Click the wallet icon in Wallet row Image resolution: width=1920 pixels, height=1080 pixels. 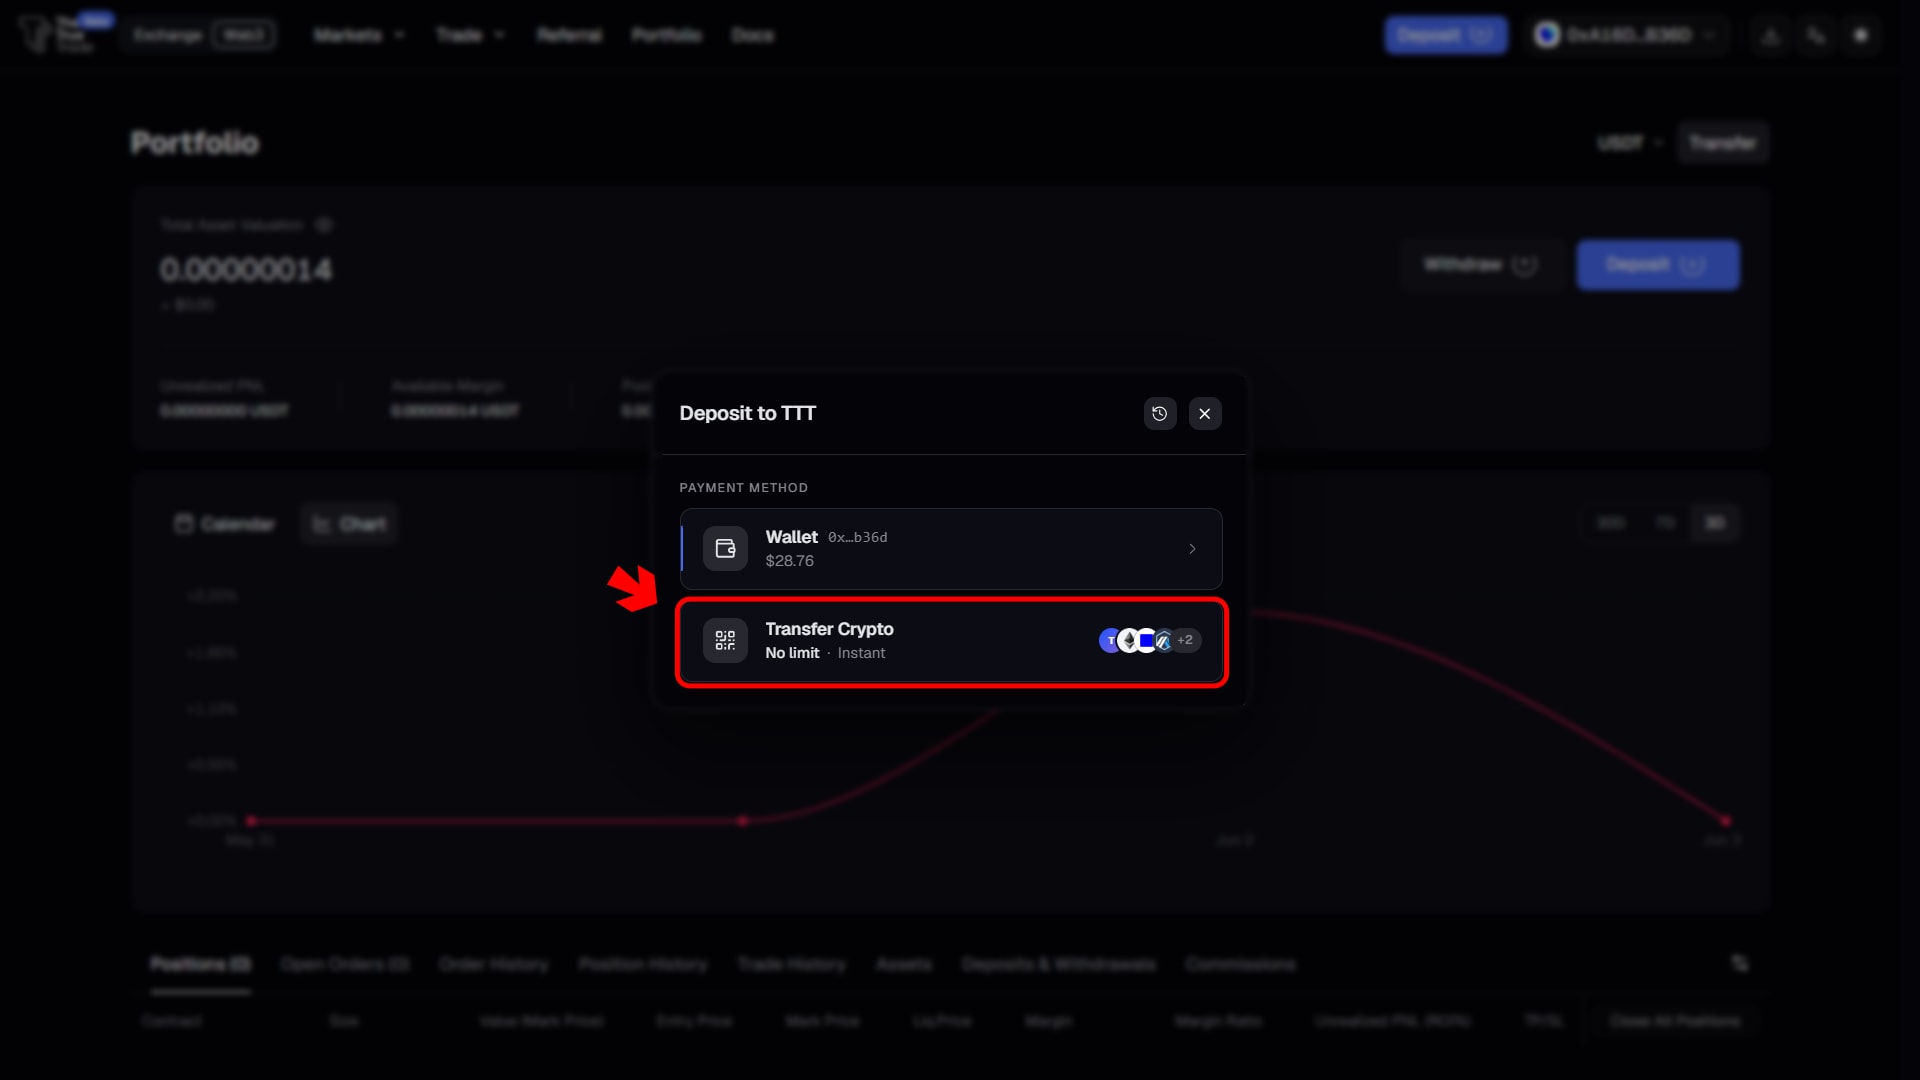coord(725,549)
